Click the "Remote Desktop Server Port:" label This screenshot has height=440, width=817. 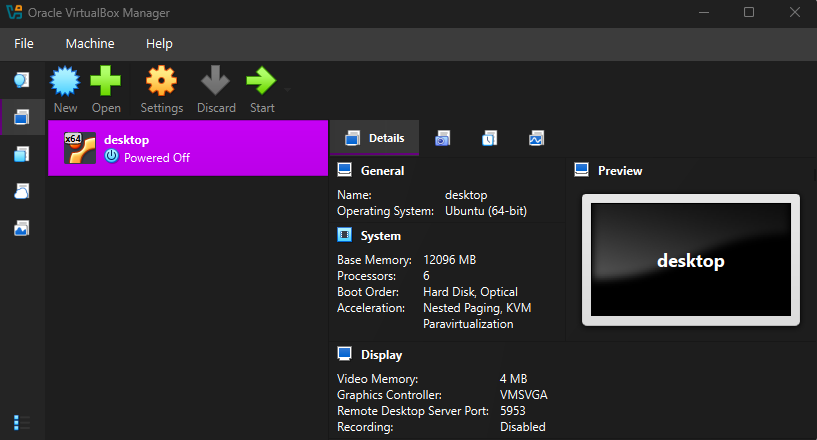413,411
